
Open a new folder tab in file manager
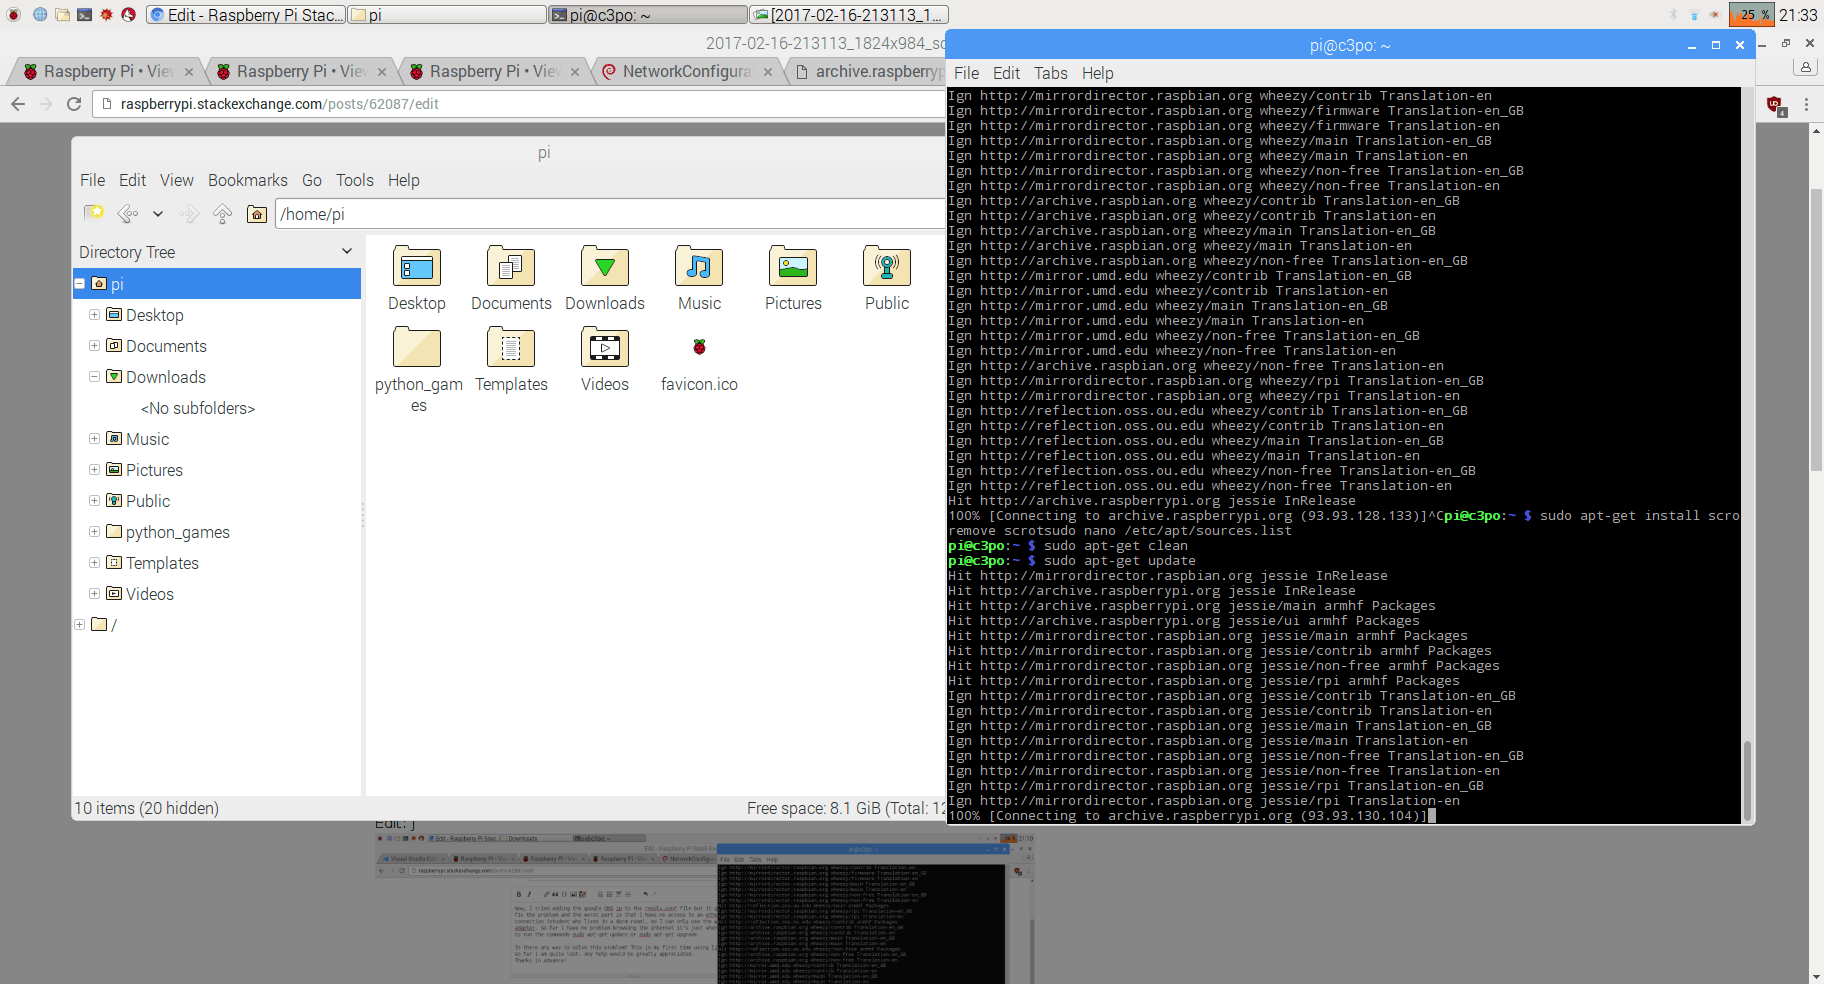(94, 213)
